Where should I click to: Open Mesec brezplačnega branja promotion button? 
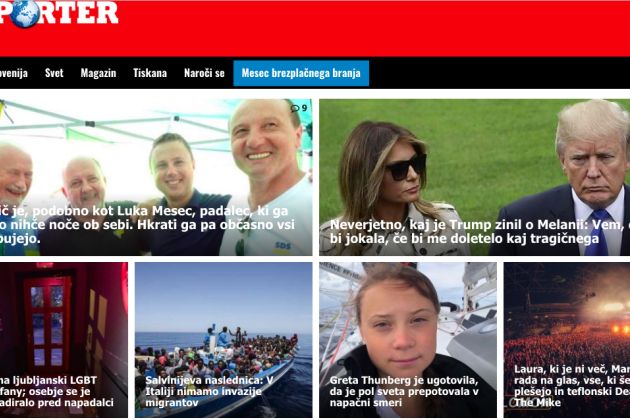pyautogui.click(x=301, y=73)
